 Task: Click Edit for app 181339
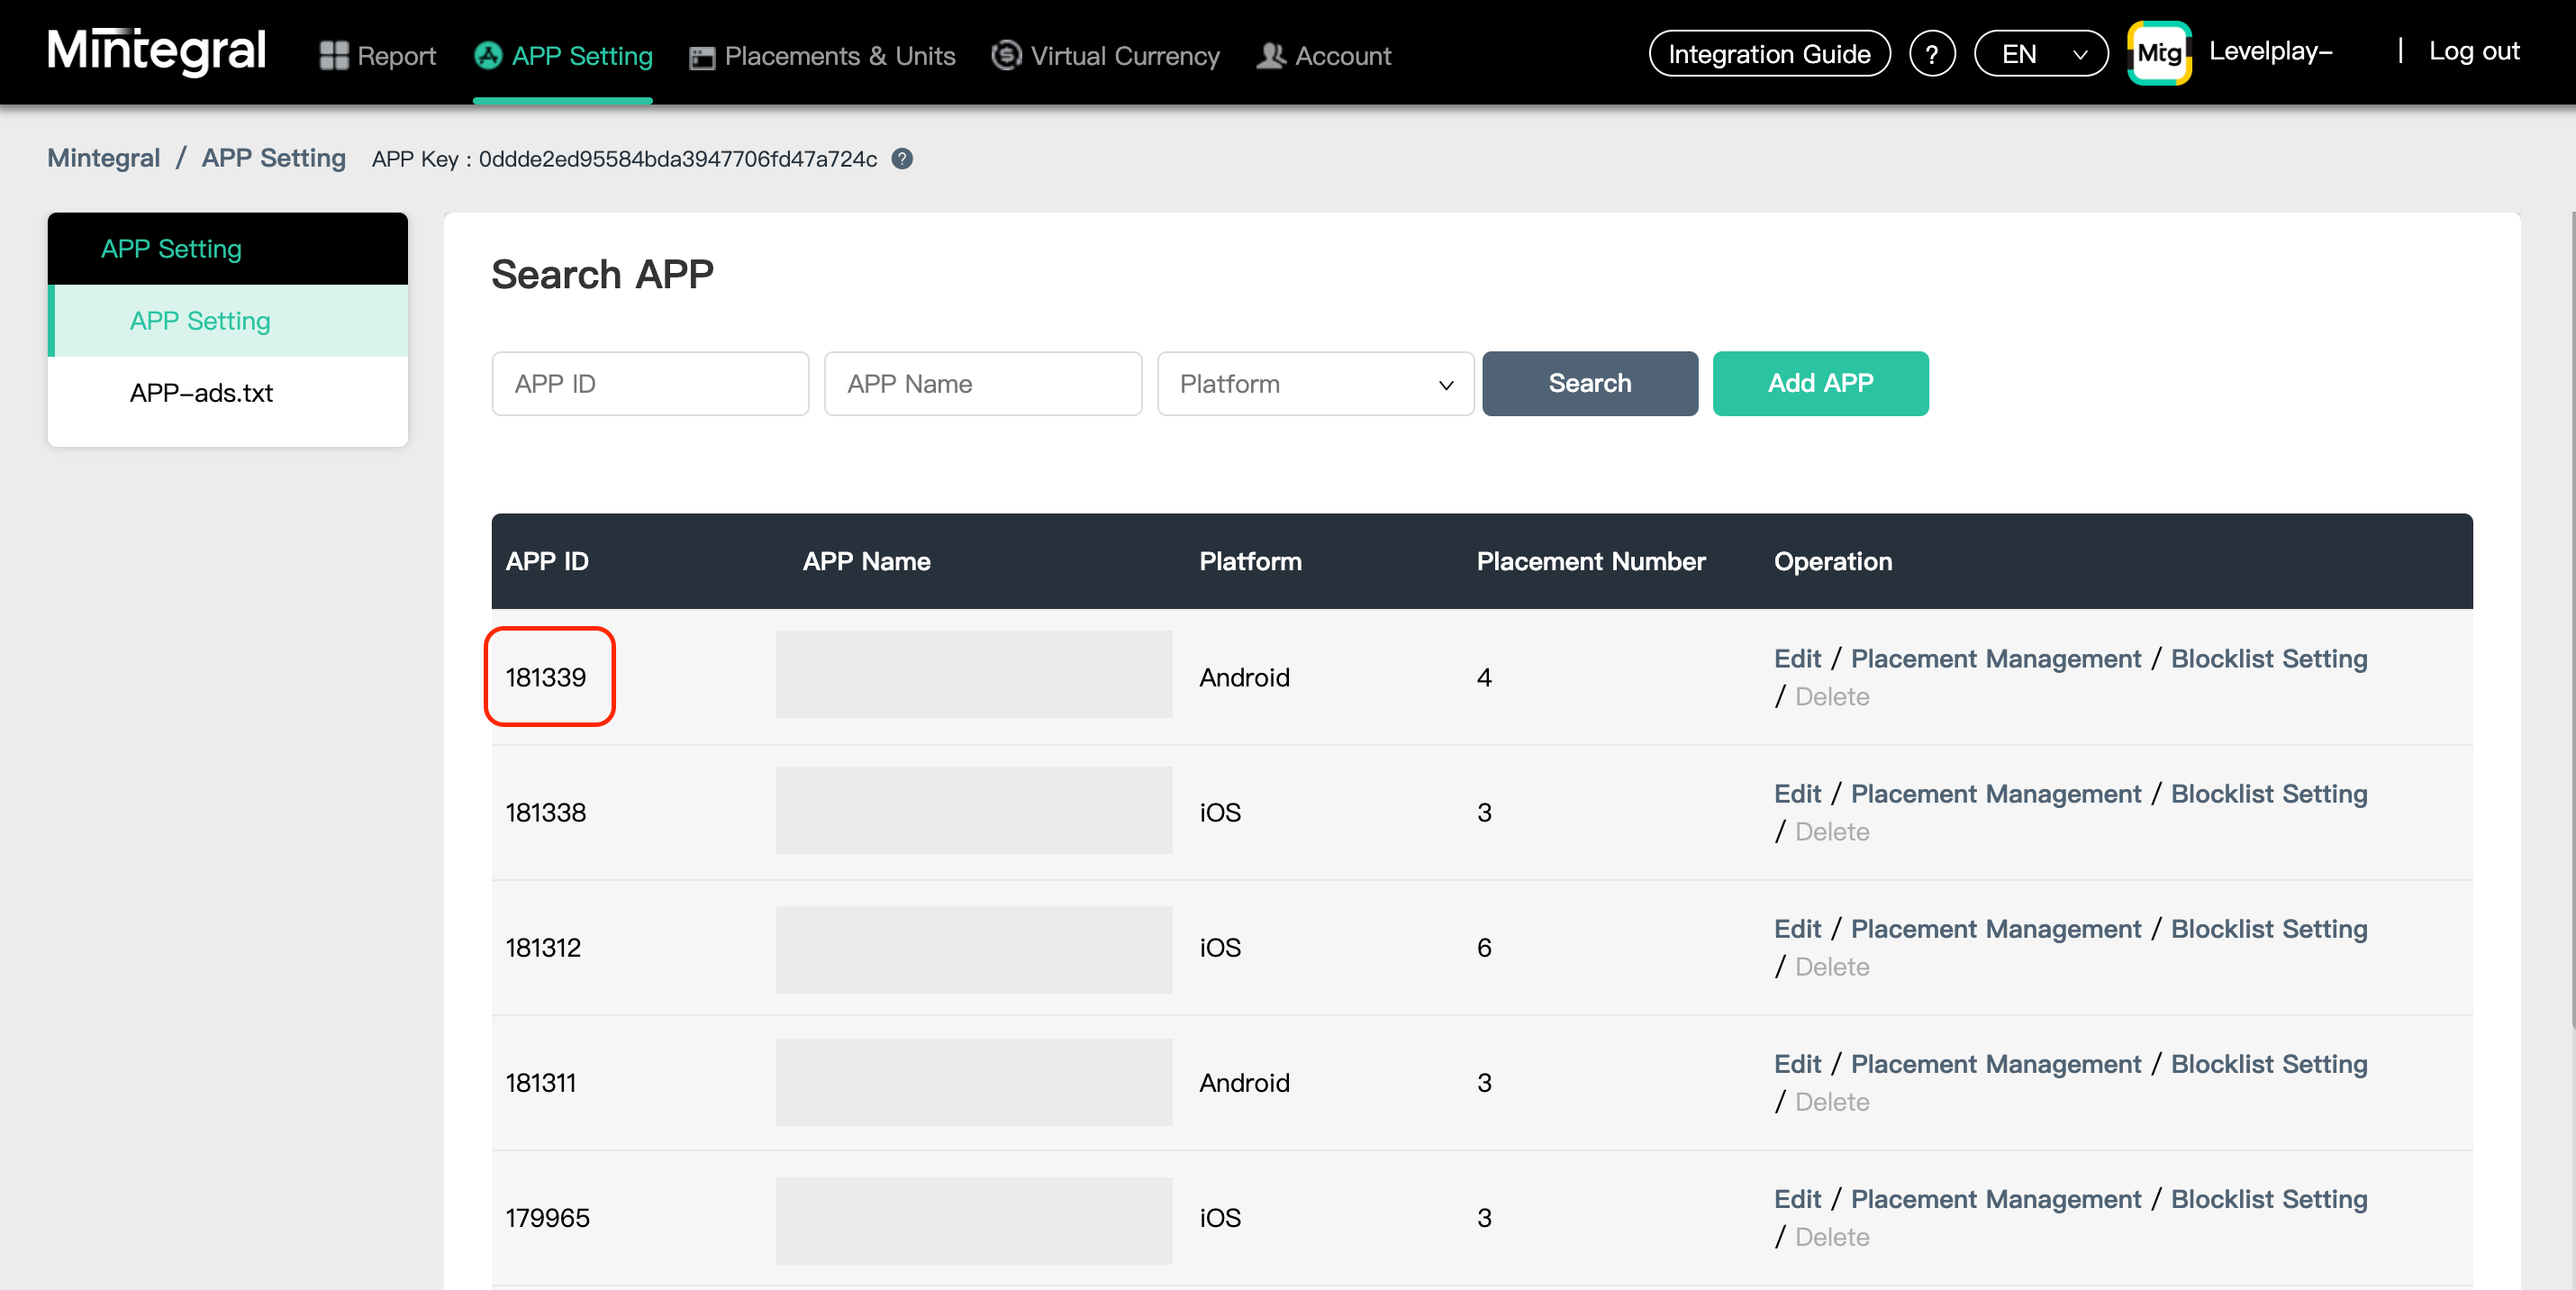pyautogui.click(x=1797, y=659)
